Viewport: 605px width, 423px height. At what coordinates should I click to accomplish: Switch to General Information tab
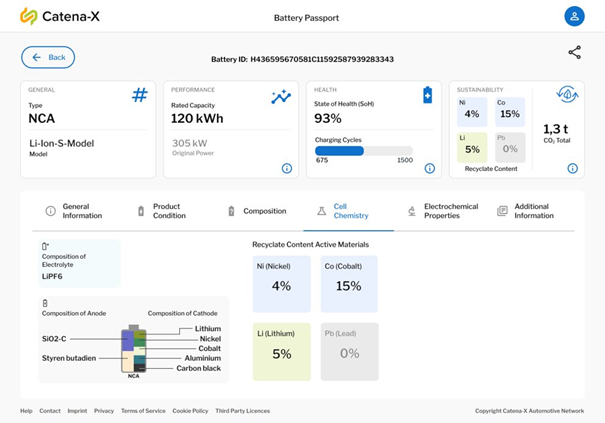(74, 211)
